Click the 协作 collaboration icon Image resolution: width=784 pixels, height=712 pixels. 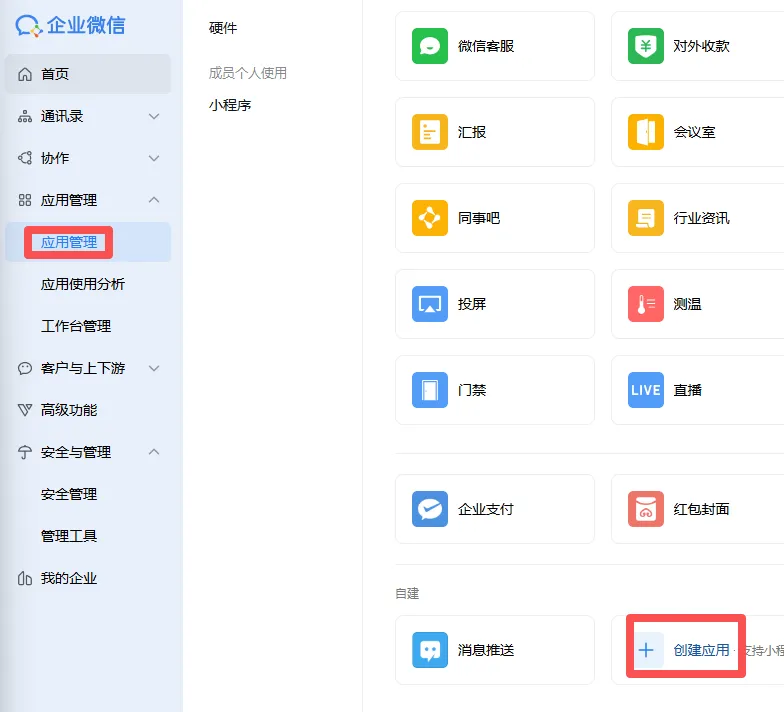[24, 158]
